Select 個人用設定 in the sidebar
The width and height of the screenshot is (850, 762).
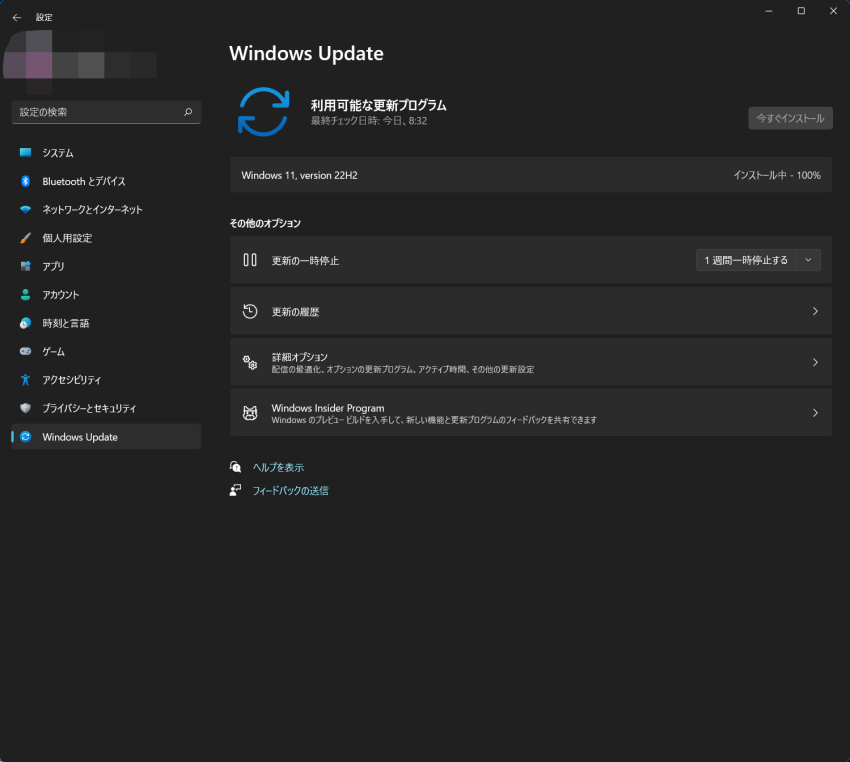pos(106,238)
